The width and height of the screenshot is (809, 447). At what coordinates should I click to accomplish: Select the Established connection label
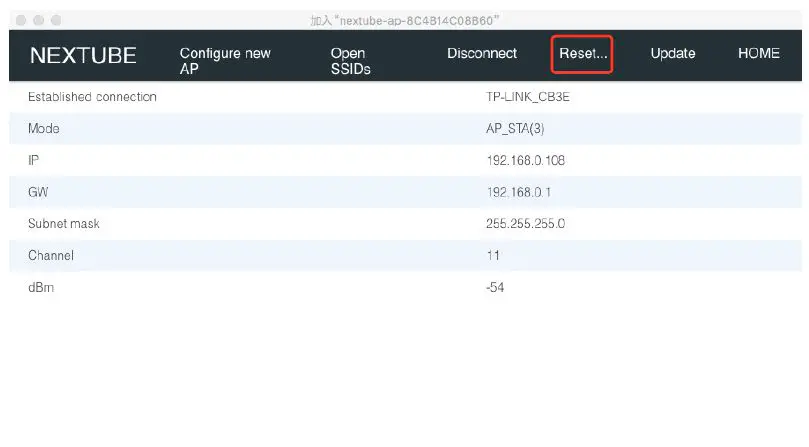(92, 97)
